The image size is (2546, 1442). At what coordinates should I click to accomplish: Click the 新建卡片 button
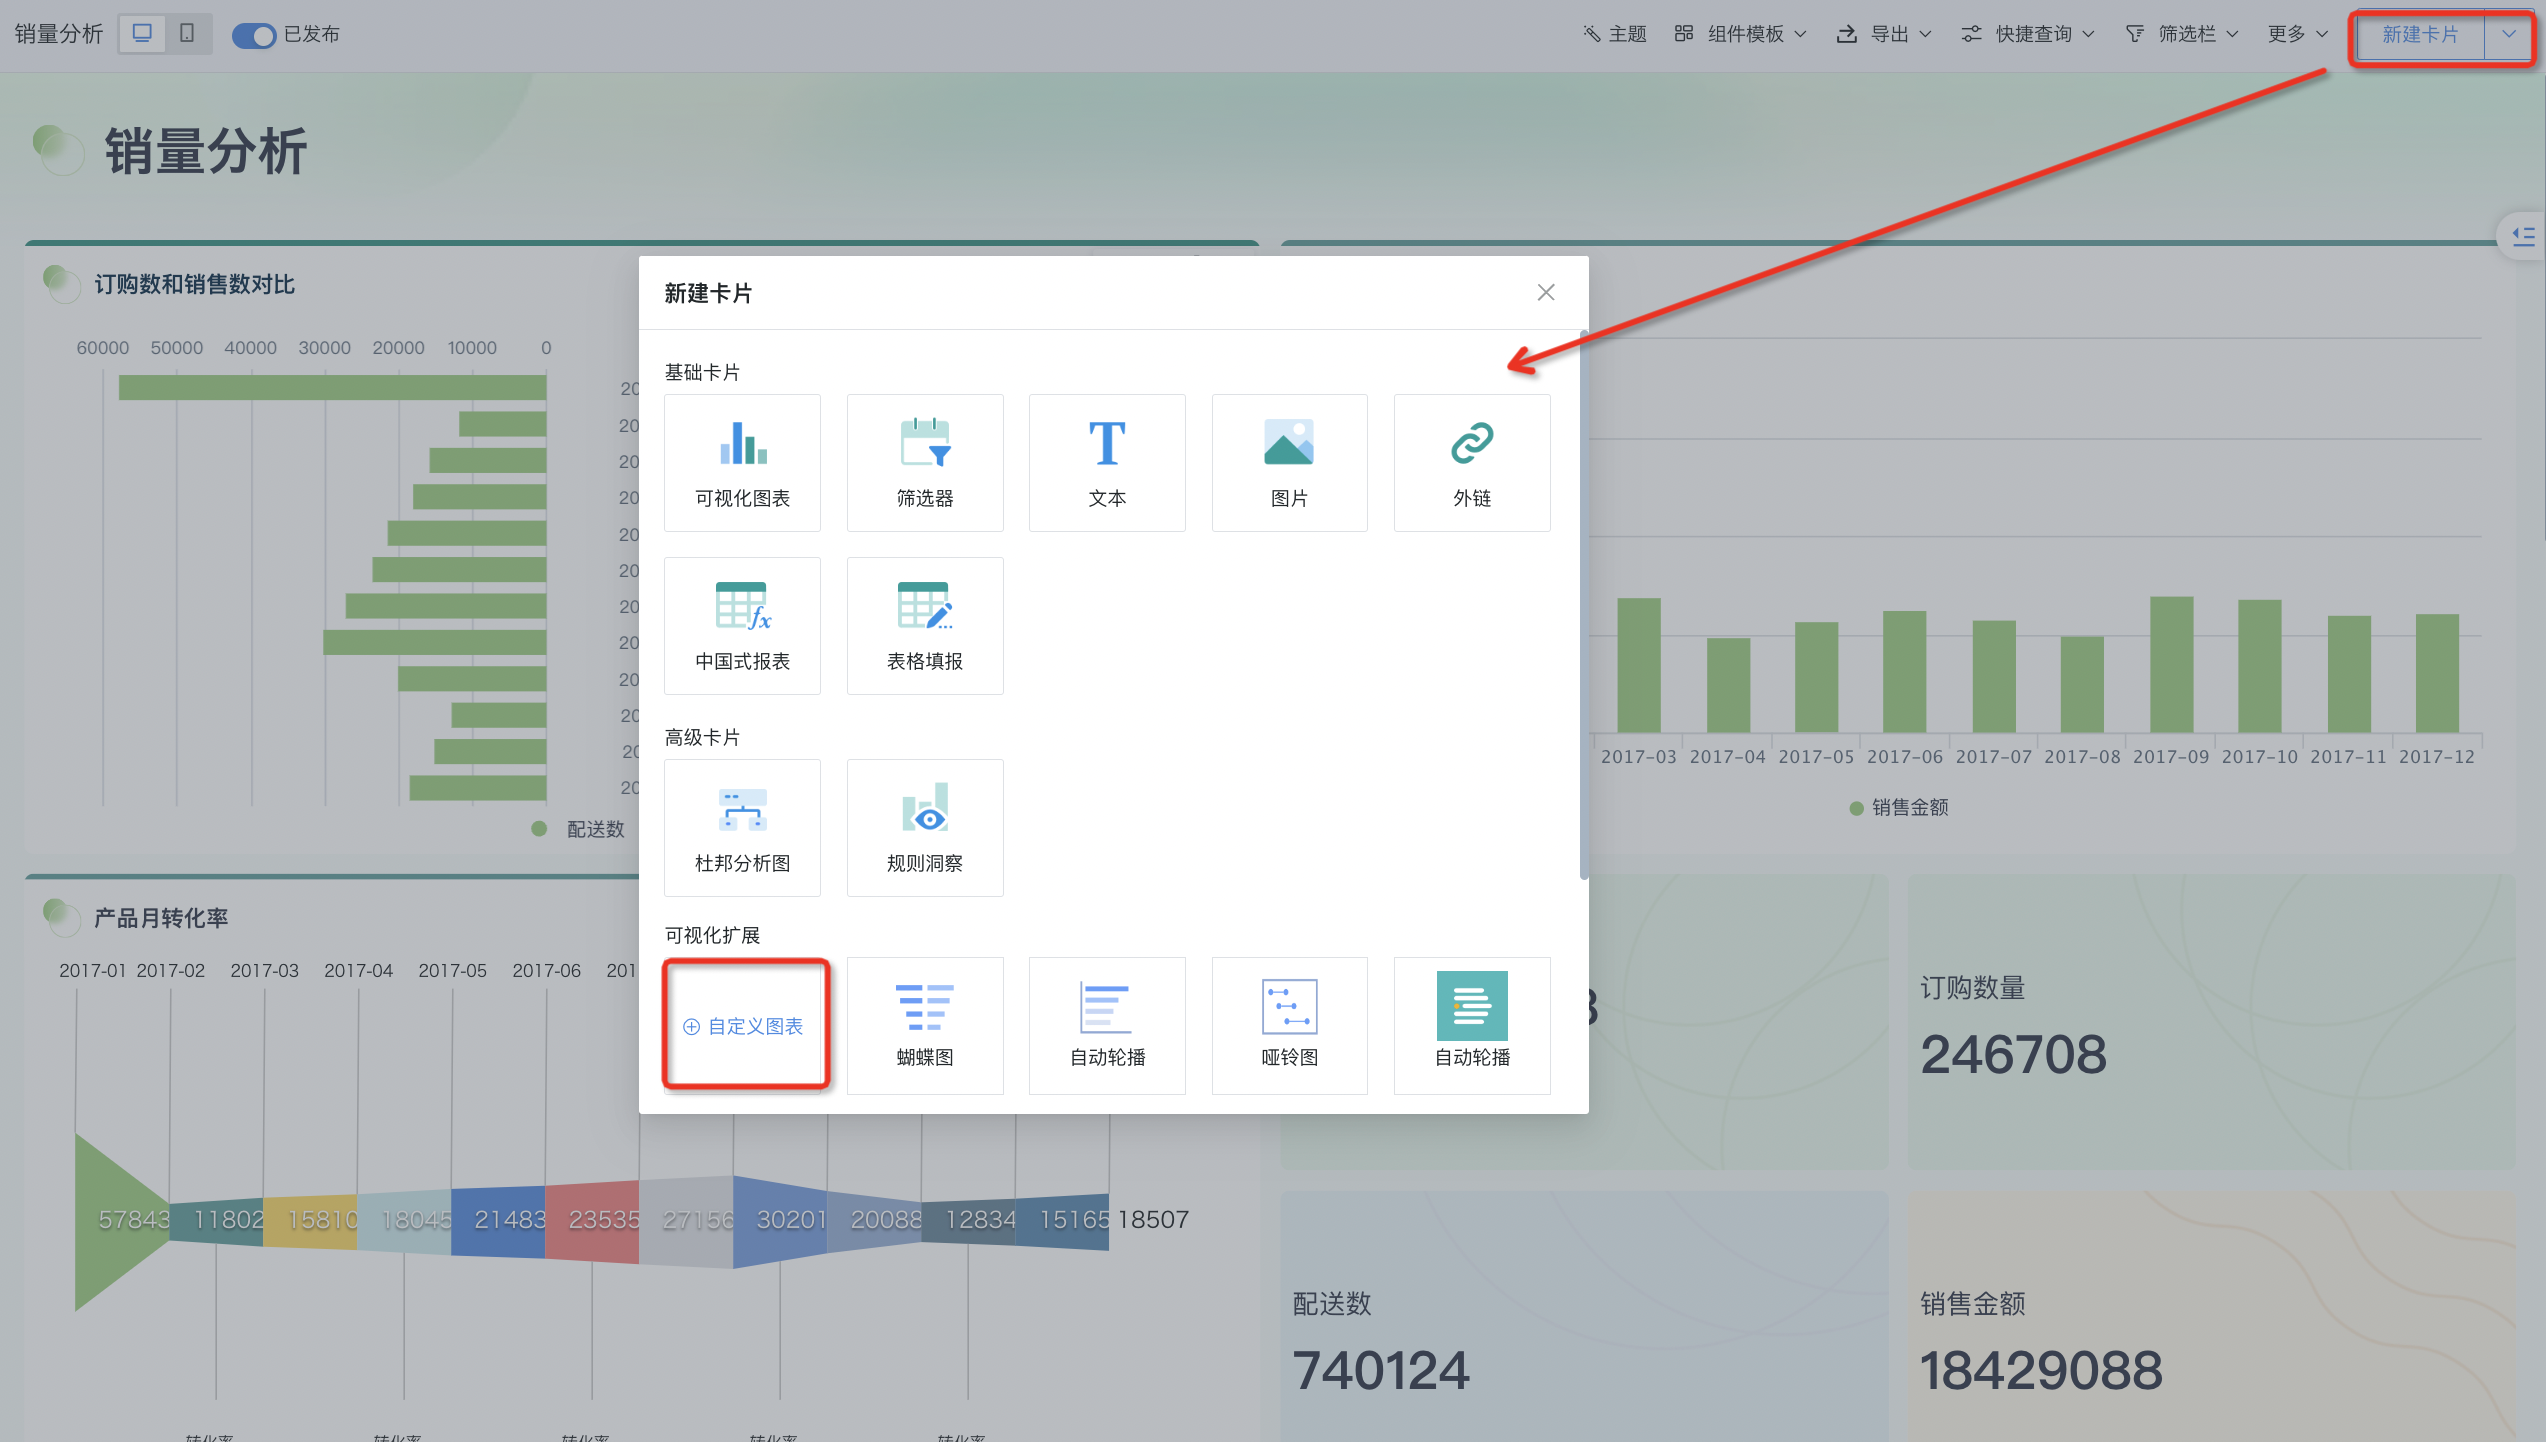(x=2420, y=35)
